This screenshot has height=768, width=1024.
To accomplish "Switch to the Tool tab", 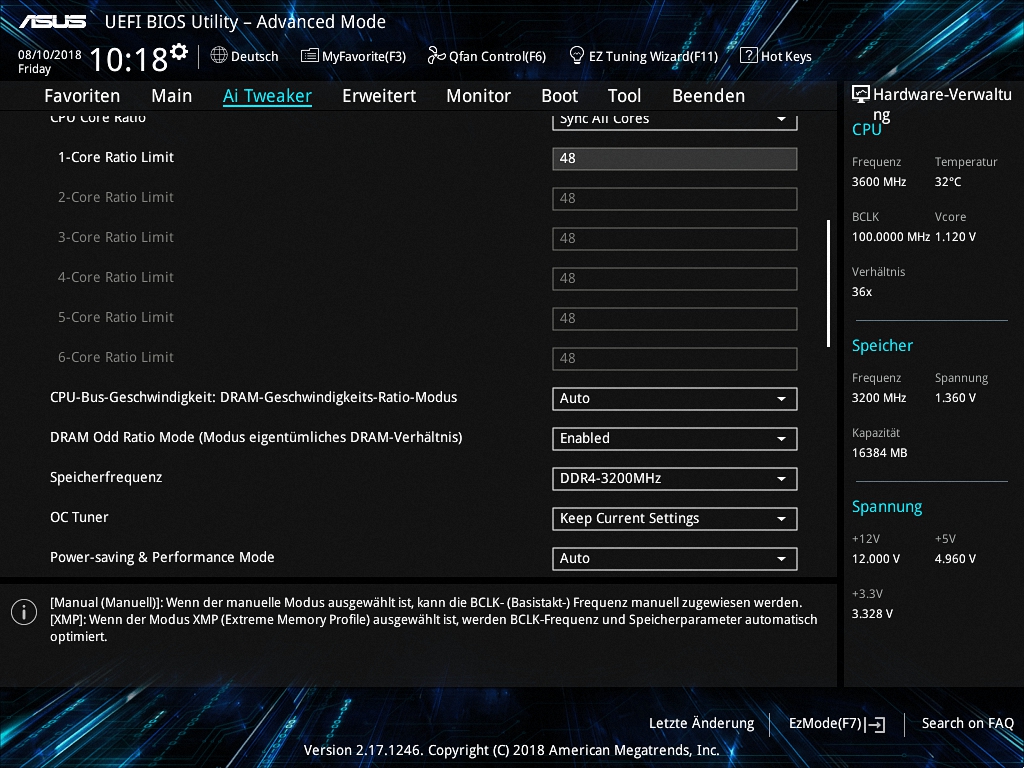I will tap(624, 95).
